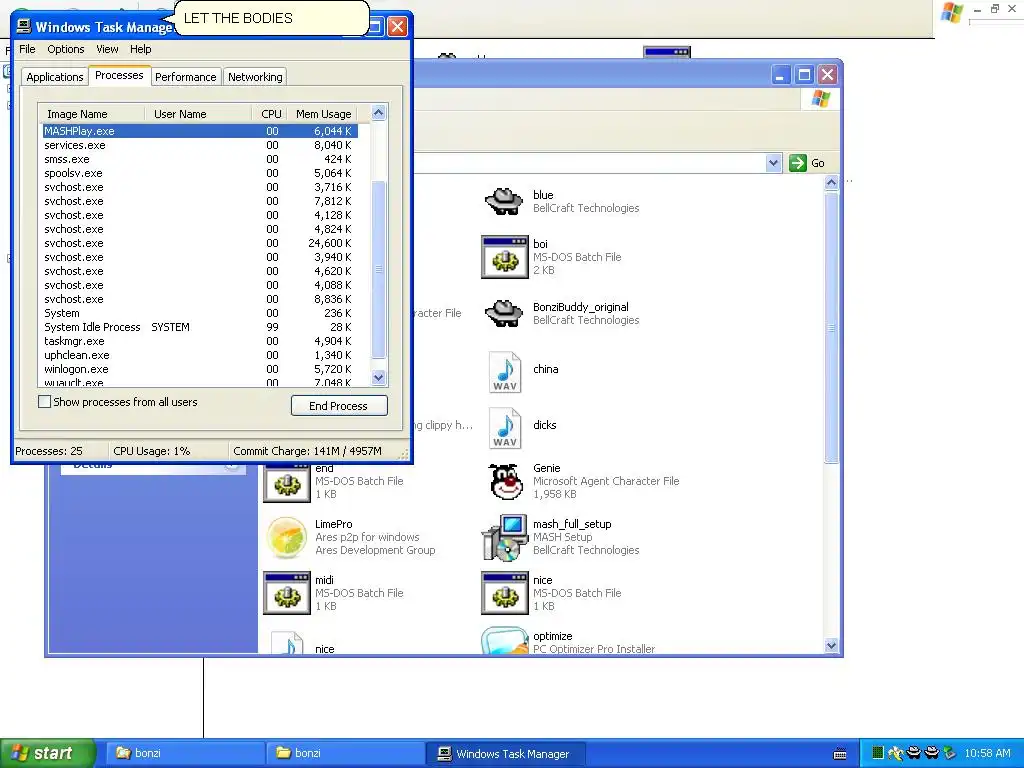The image size is (1024, 768).
Task: Select the uphclean.exe process row
Action: coord(200,355)
